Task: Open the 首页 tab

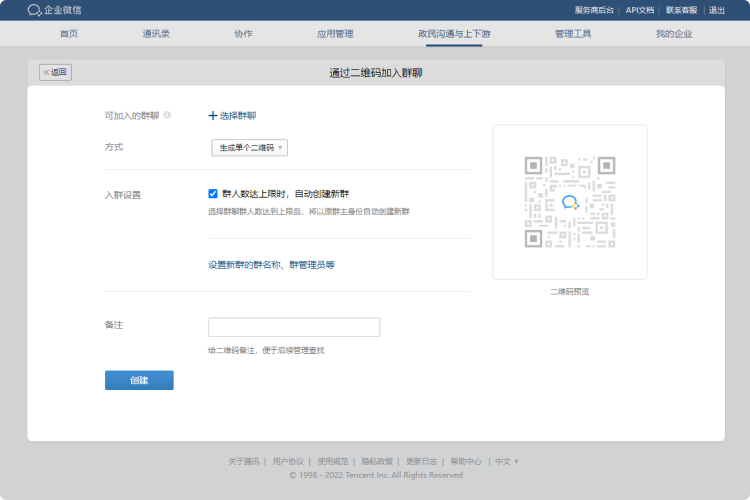Action: [x=69, y=33]
